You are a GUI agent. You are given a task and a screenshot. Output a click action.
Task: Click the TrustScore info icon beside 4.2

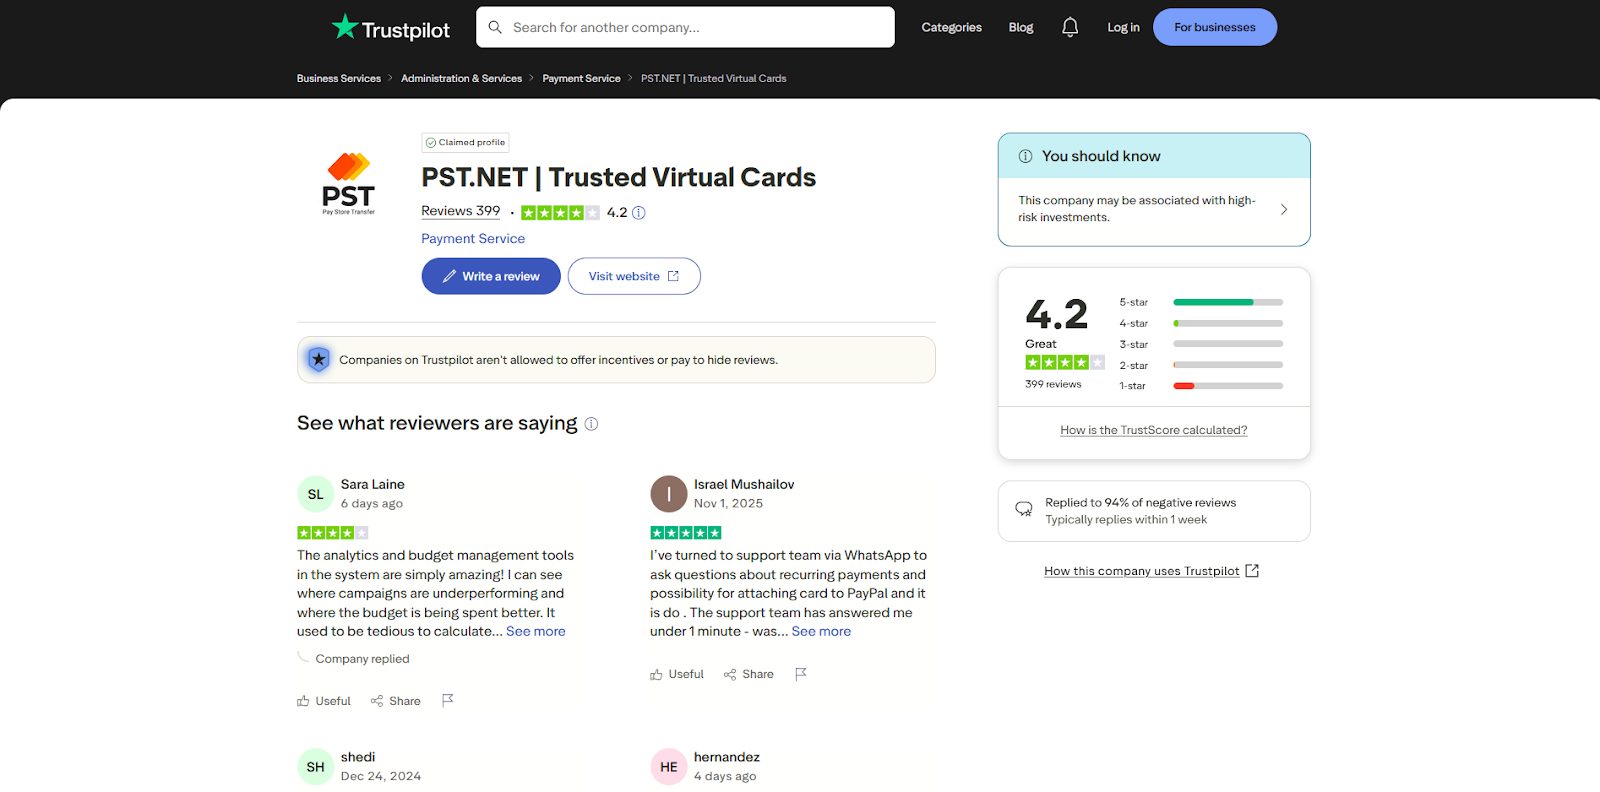tap(639, 213)
